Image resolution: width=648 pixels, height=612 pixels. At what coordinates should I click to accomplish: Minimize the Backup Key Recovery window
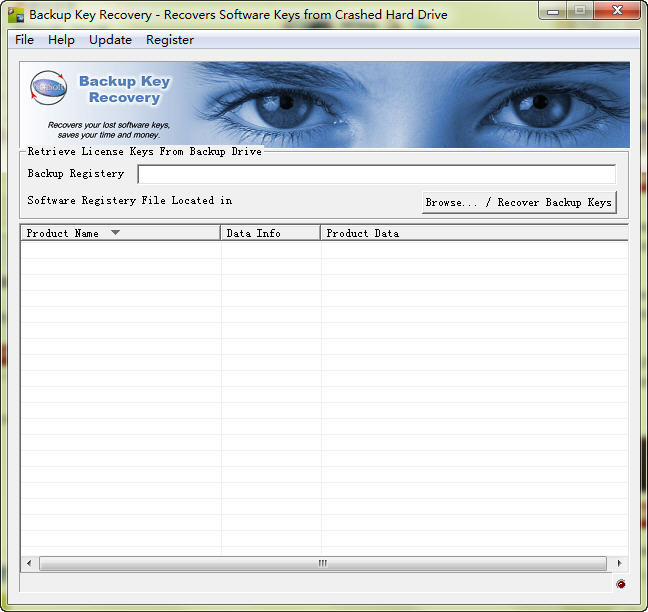point(553,11)
